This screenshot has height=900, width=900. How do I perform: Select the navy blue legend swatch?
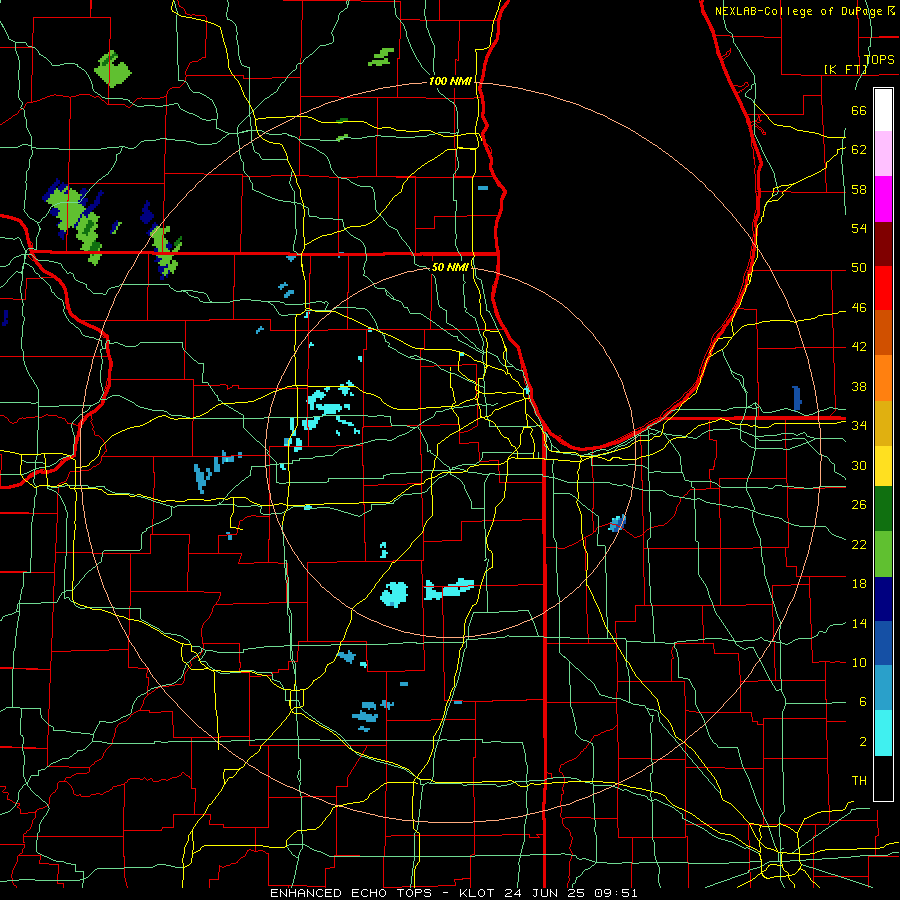[883, 599]
